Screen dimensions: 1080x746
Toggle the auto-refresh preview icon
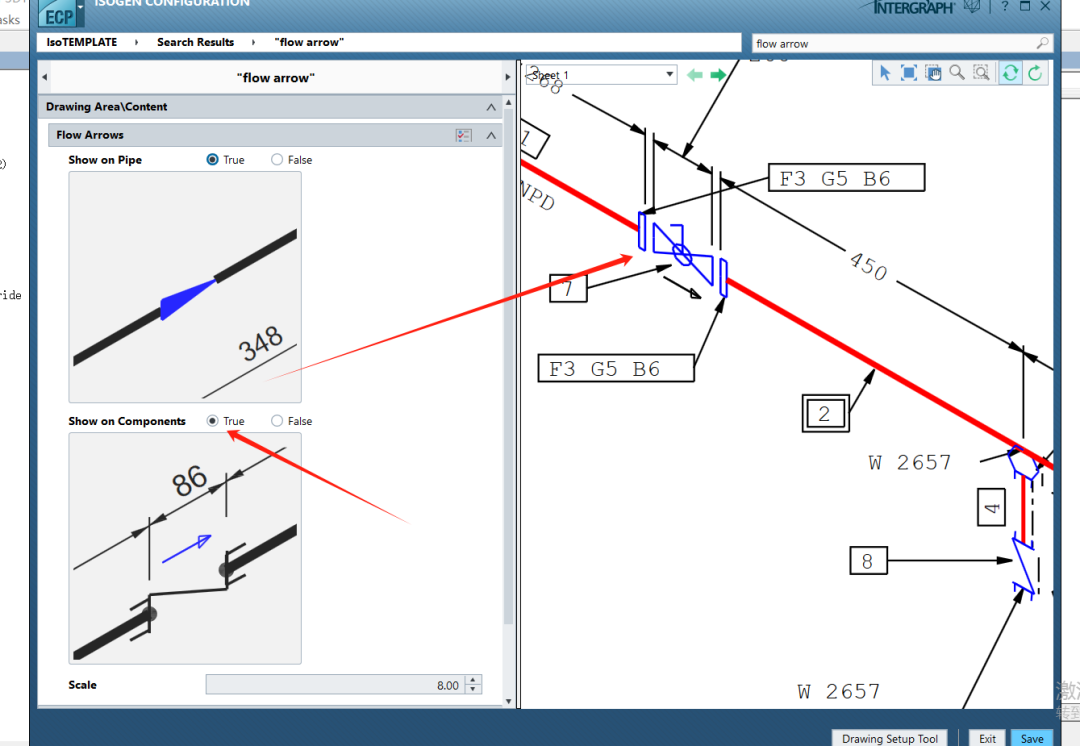(1010, 73)
